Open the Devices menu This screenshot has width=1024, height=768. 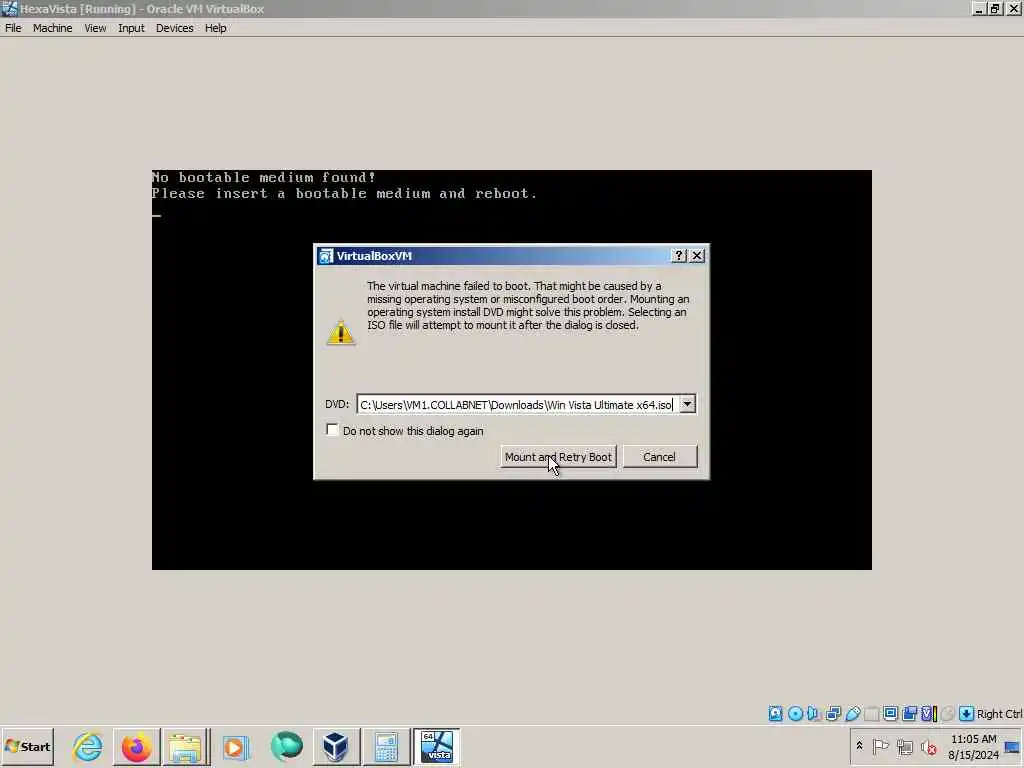(174, 28)
